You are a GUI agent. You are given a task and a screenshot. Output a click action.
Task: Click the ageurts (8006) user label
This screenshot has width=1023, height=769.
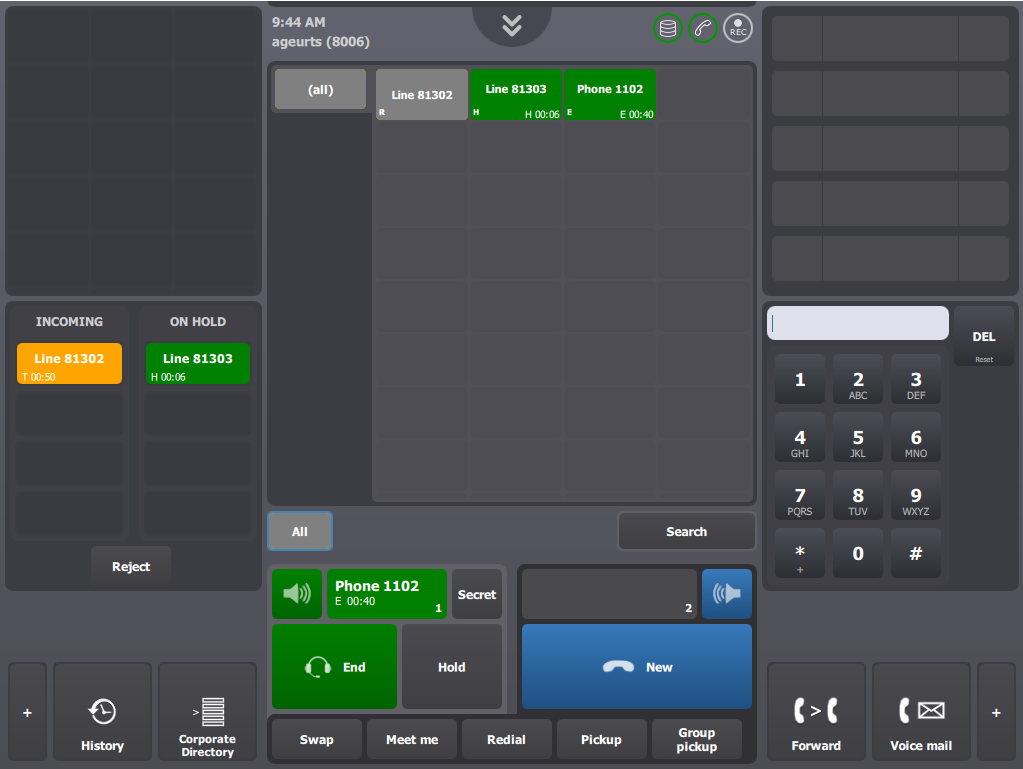click(x=320, y=42)
